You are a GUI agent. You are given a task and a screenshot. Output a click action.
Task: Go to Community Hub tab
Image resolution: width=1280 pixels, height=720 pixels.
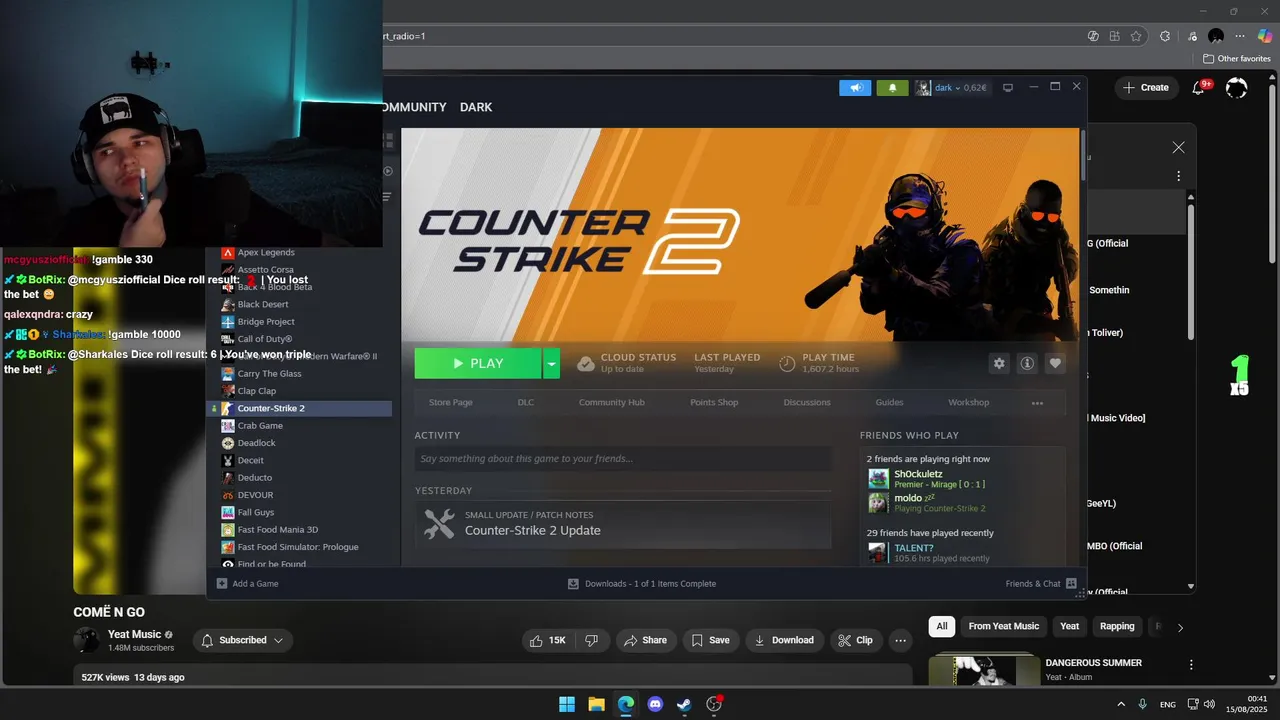click(x=611, y=402)
